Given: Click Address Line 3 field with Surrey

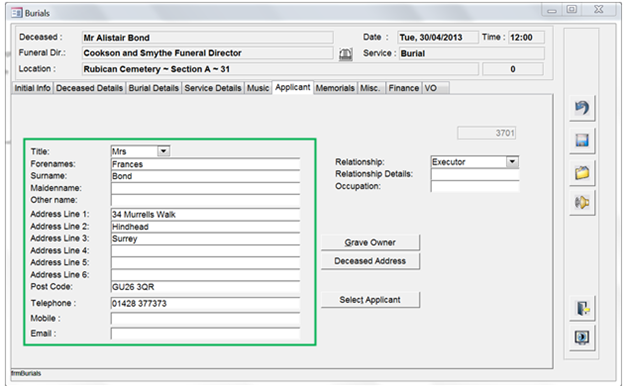Looking at the screenshot, I should click(205, 239).
